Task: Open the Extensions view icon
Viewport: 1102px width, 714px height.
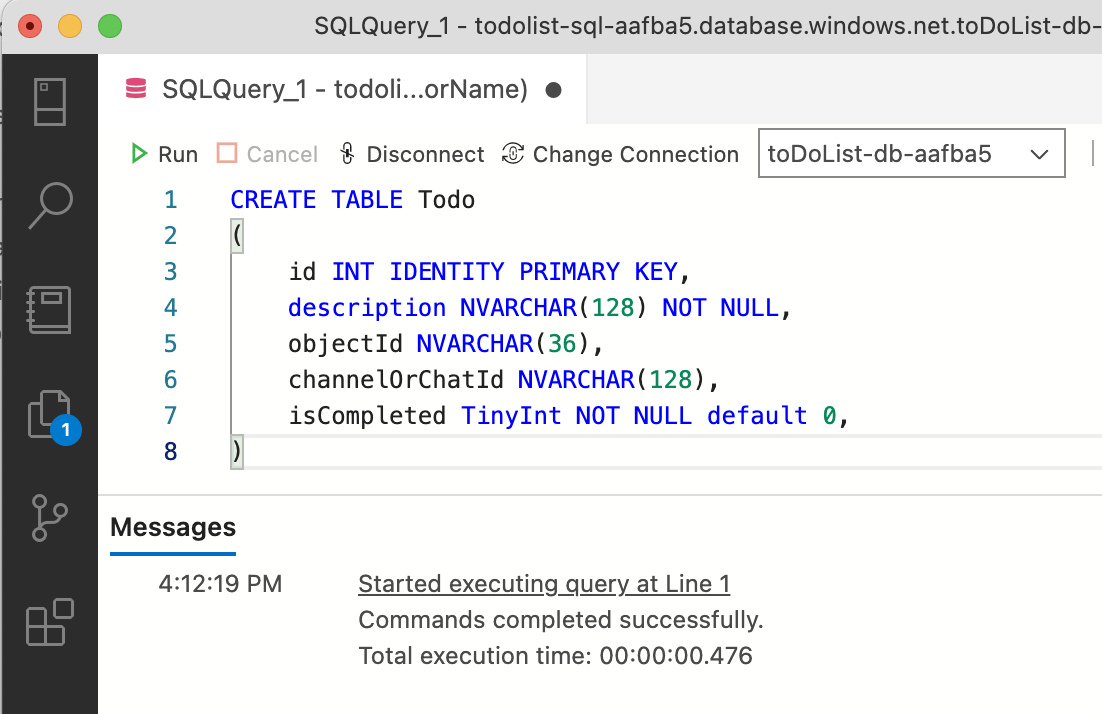Action: pos(49,622)
